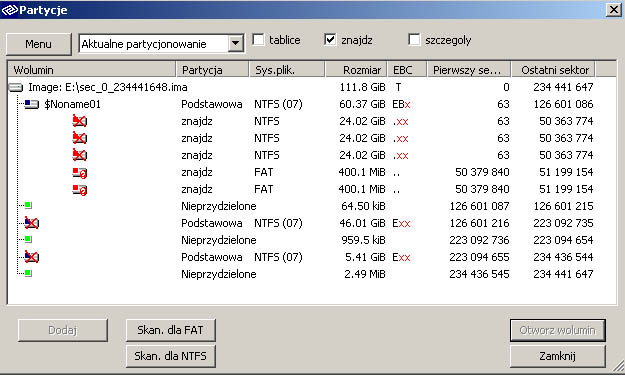Click the last sector value 234 436 544
The image size is (625, 378).
tap(563, 257)
